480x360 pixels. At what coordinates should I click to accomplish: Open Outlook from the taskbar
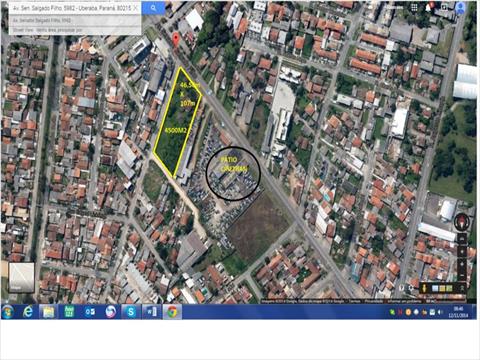pos(90,312)
